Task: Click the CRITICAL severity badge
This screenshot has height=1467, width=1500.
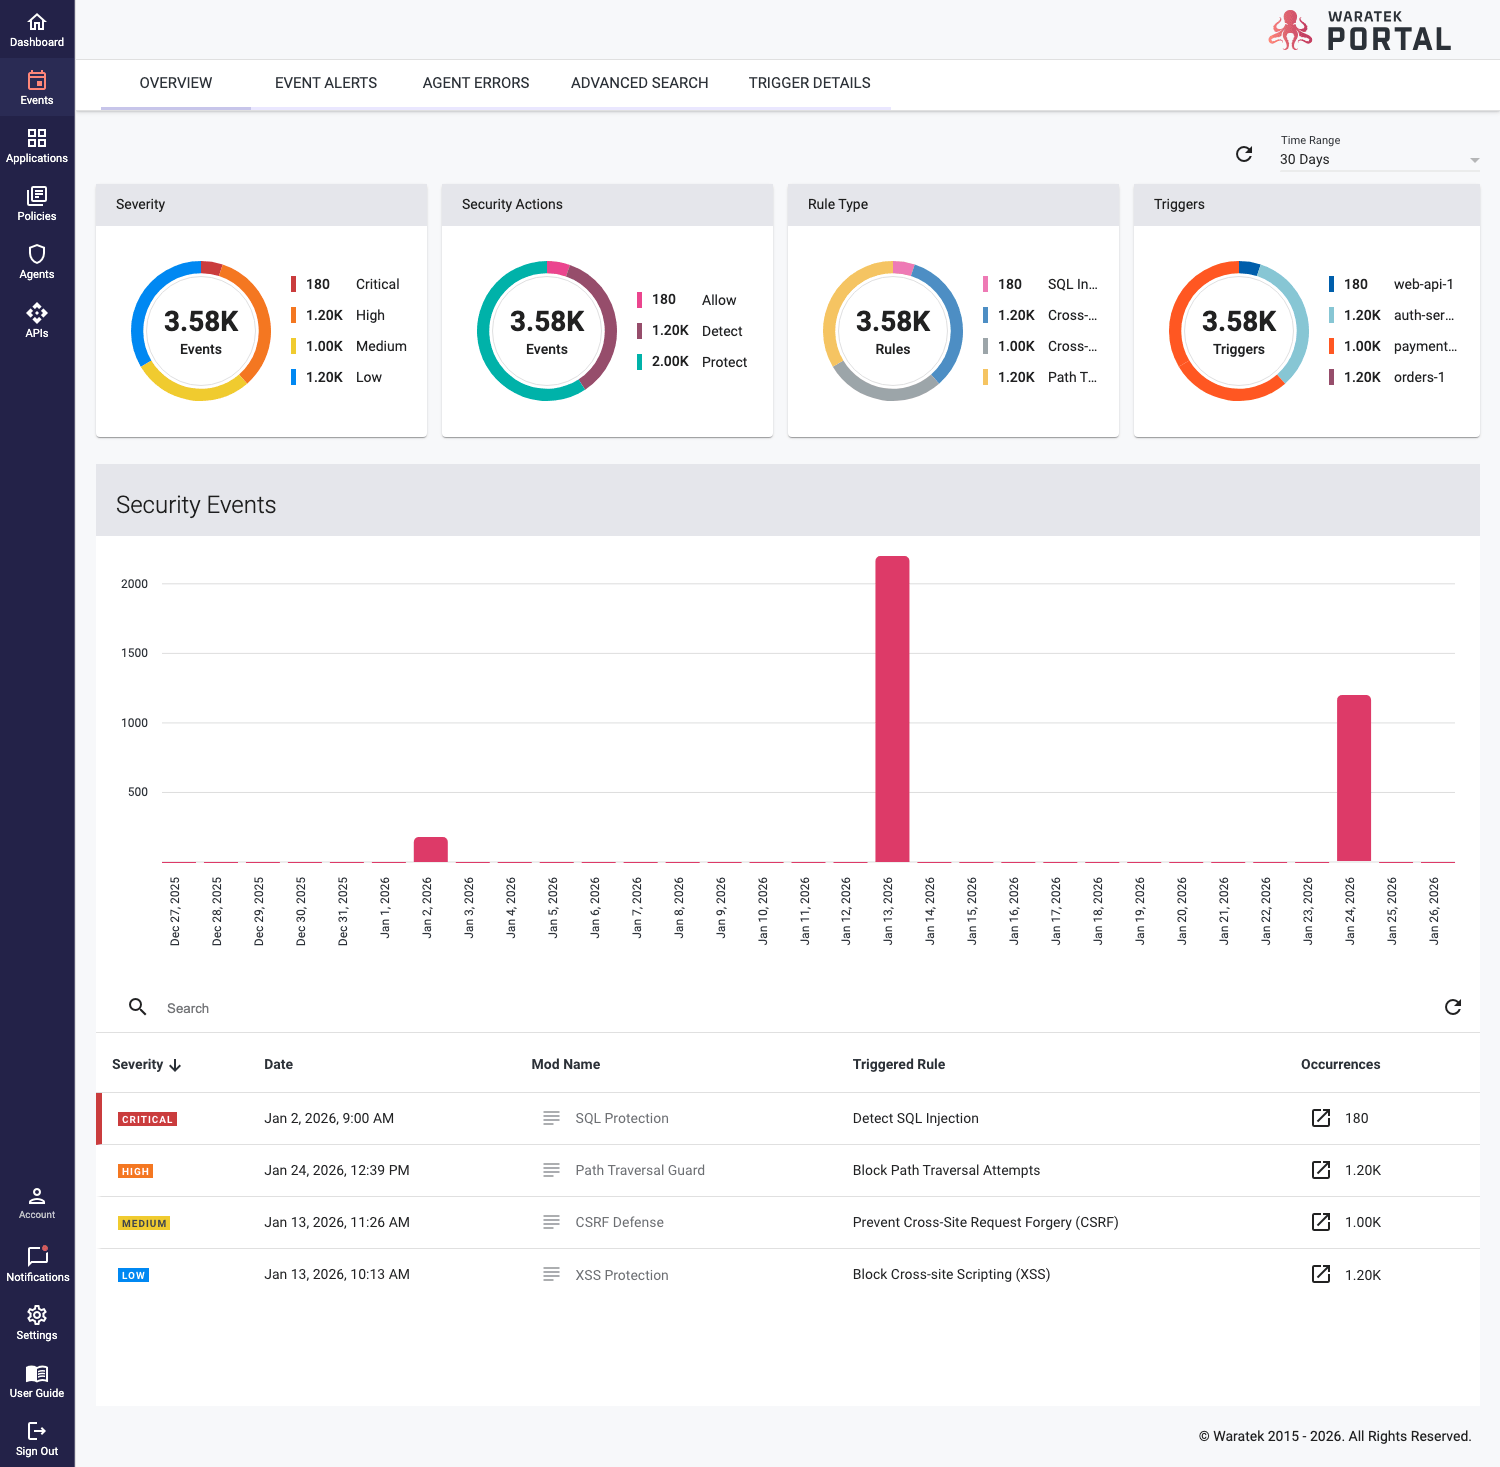Action: (x=147, y=1119)
